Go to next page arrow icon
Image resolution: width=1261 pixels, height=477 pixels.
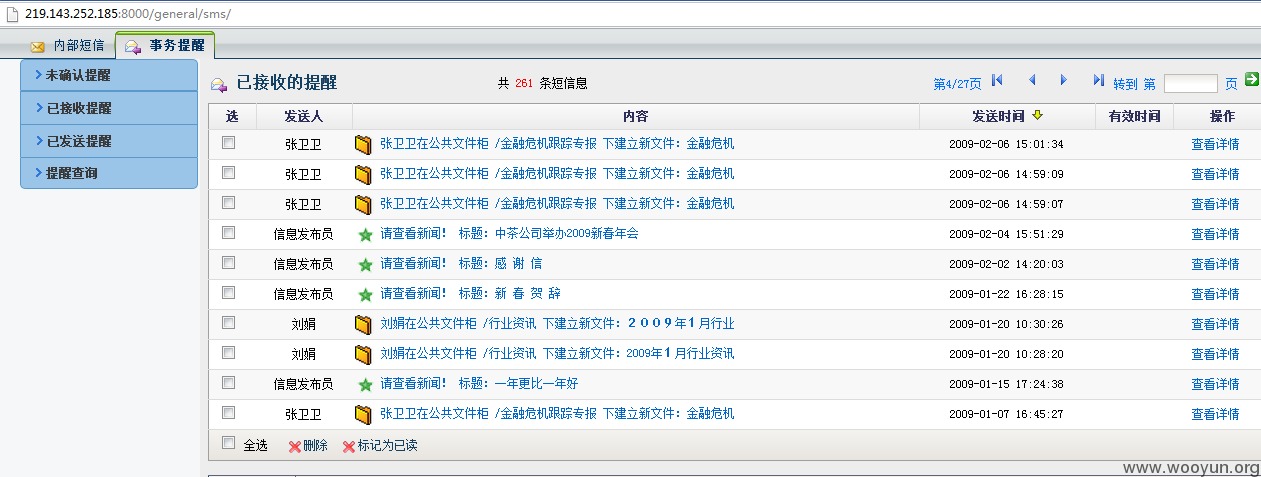coord(1064,80)
